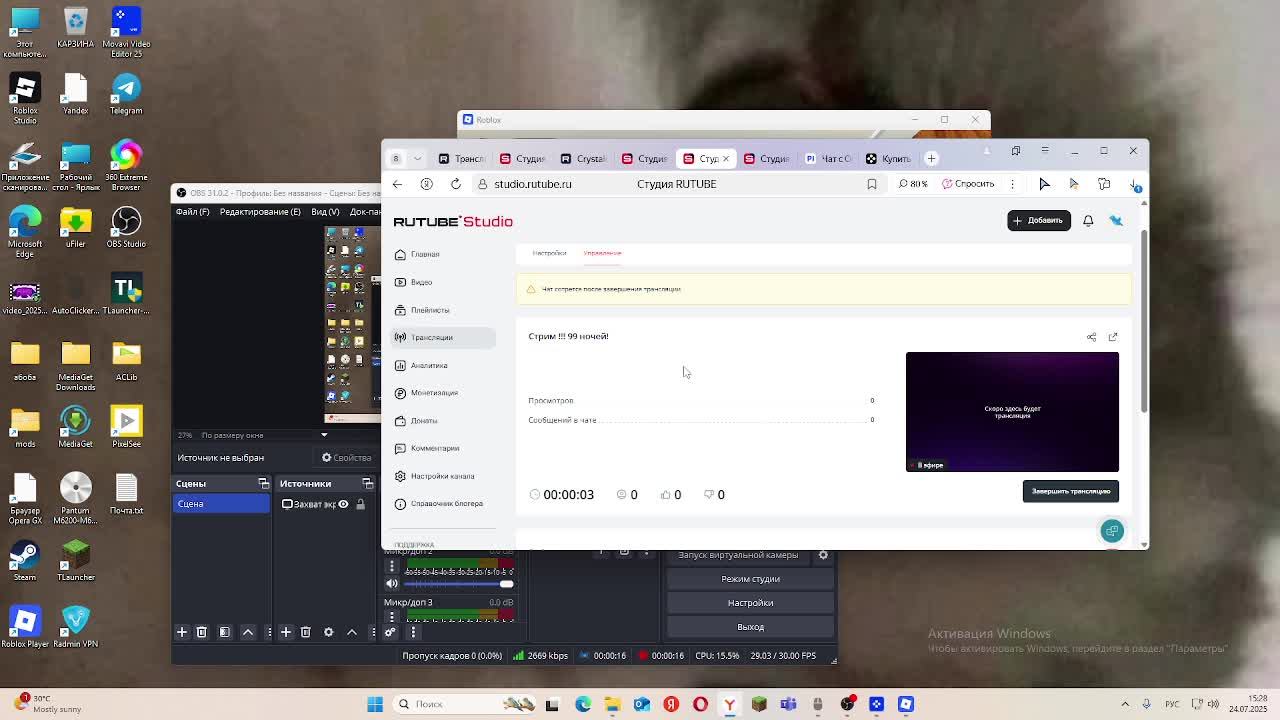Open the Вид menu in OBS
The height and width of the screenshot is (720, 1280).
click(325, 212)
